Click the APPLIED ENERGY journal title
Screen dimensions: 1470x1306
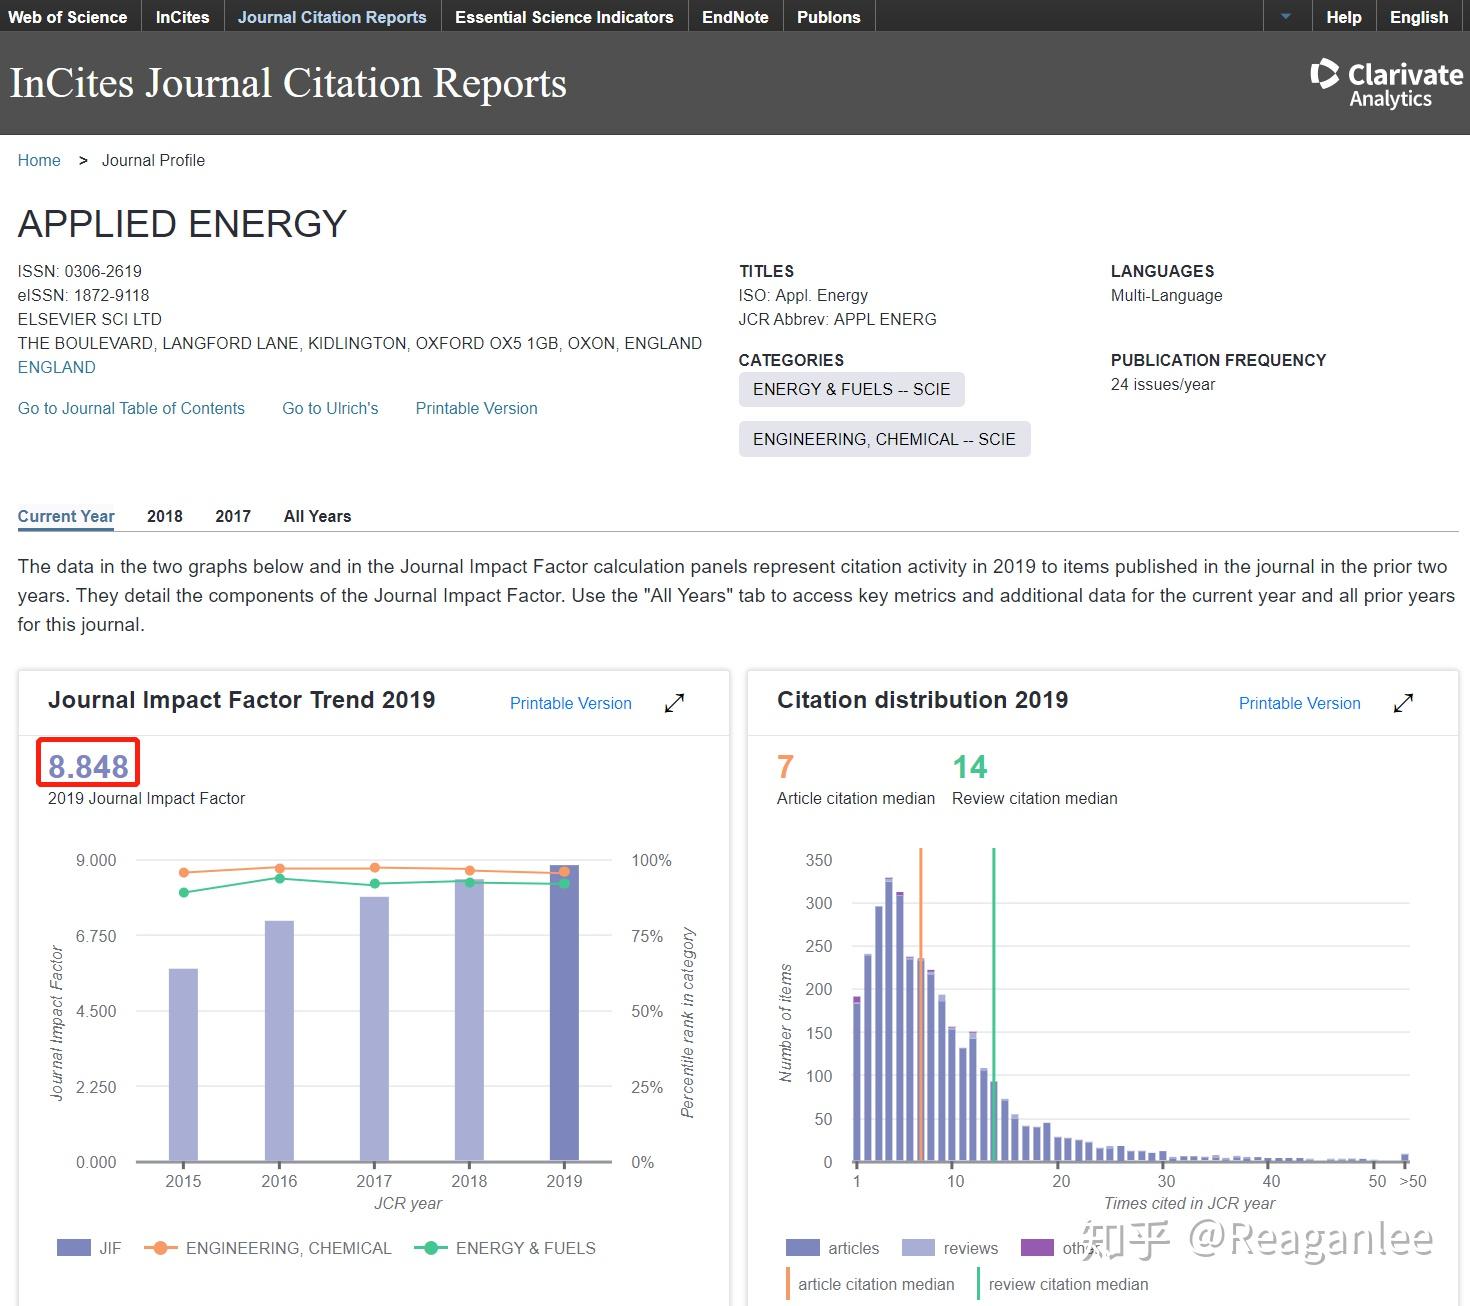point(182,224)
